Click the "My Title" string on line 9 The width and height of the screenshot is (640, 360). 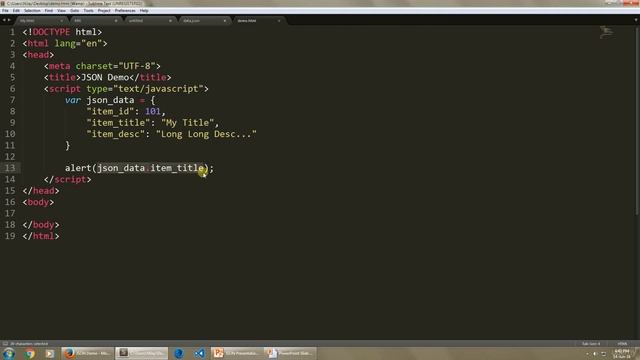click(187, 123)
